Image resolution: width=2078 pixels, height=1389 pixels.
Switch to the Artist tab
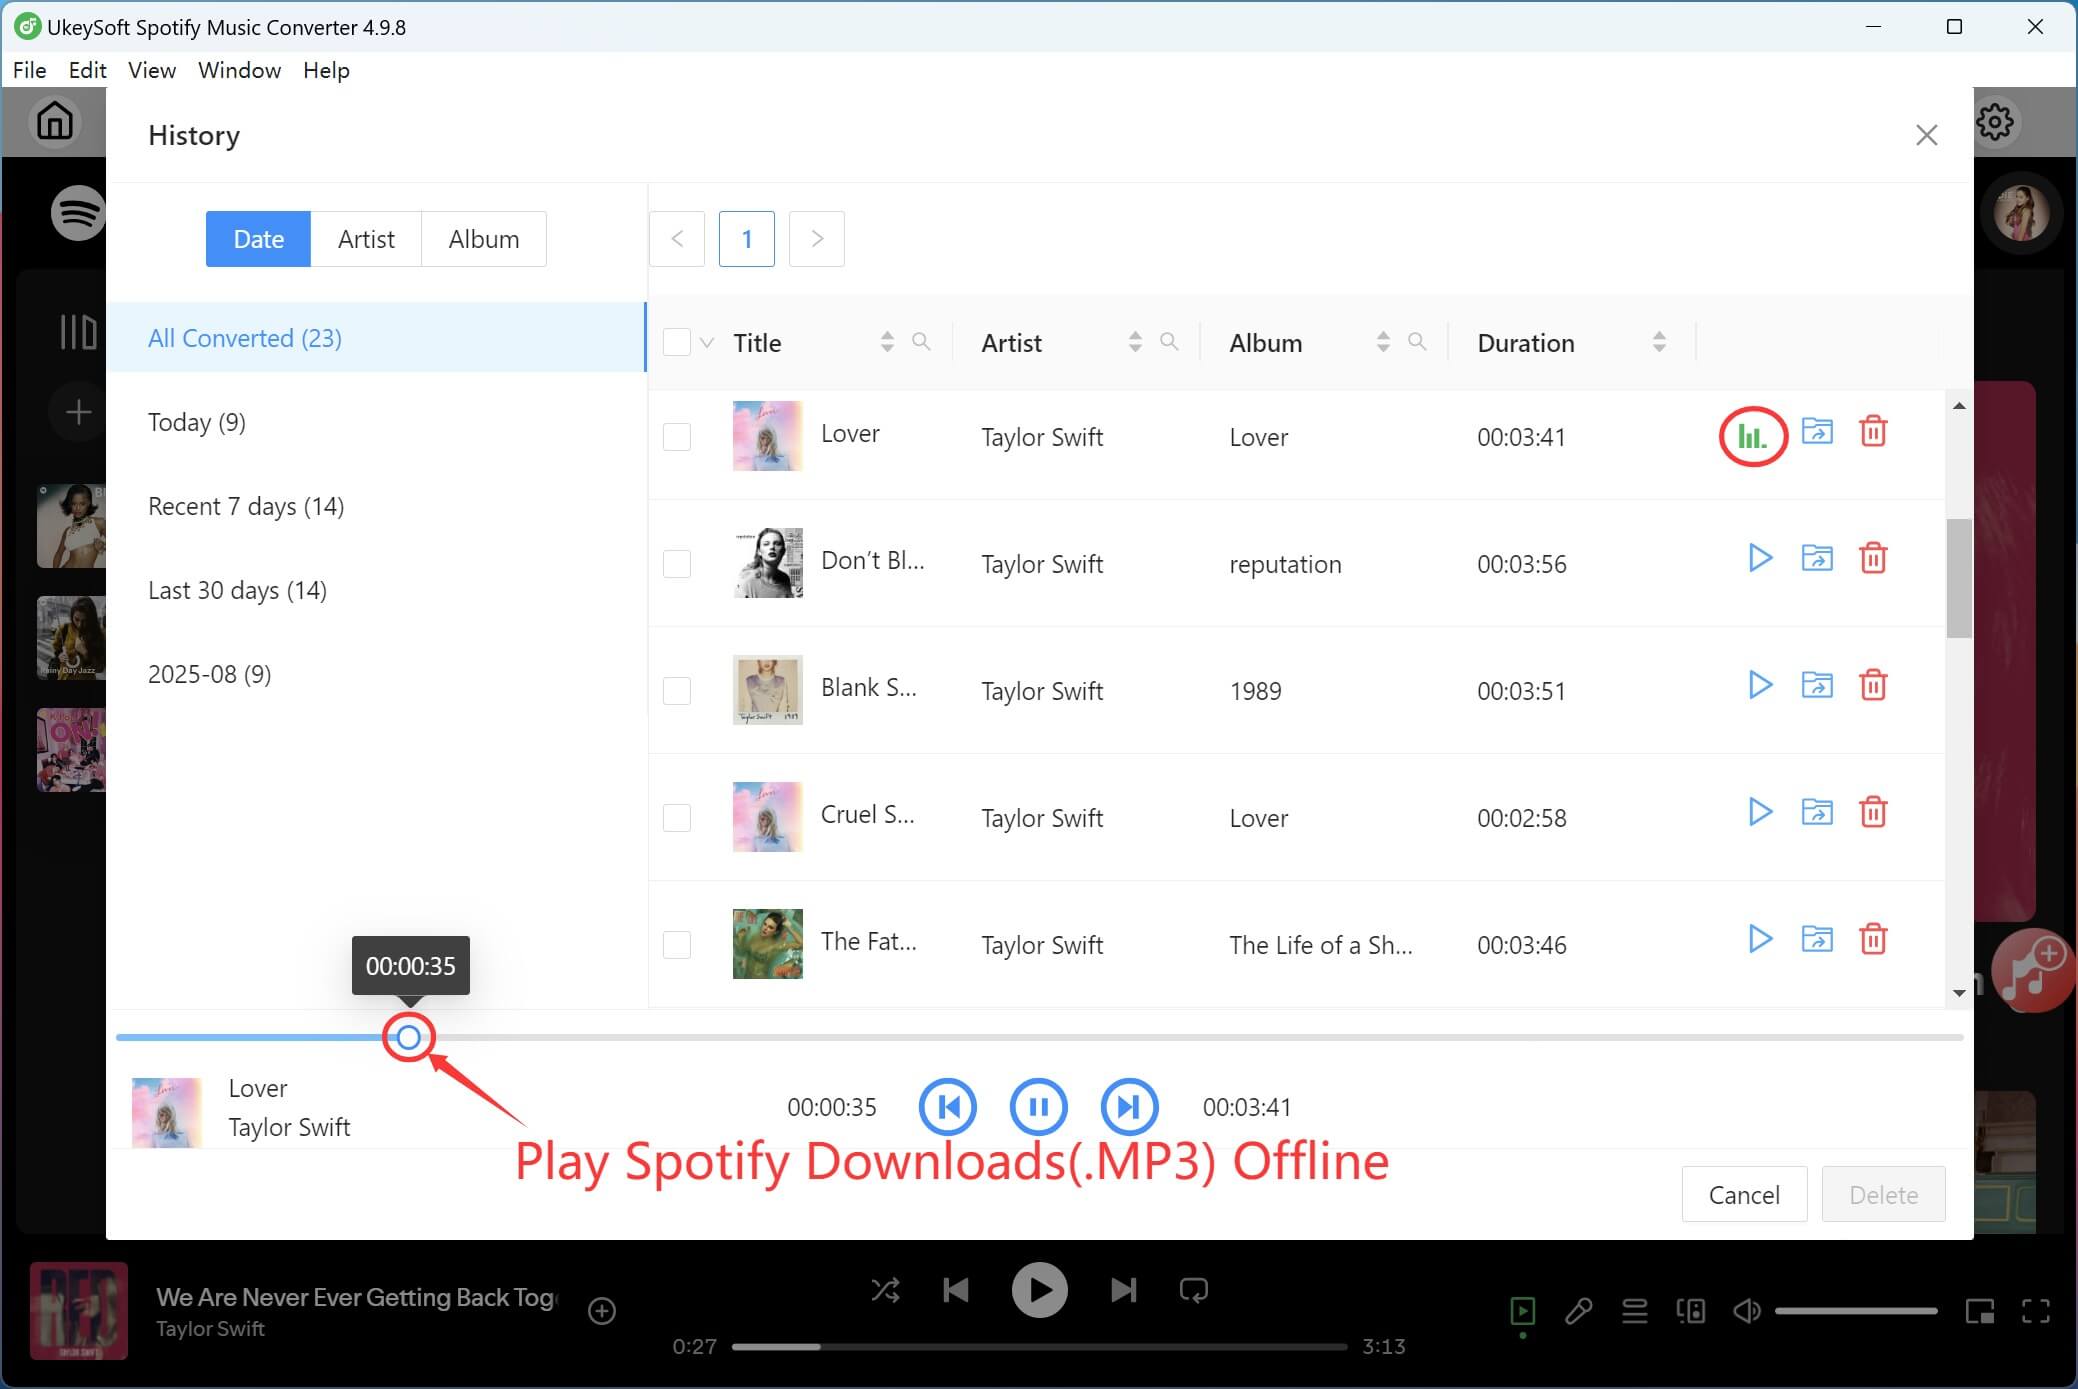(366, 238)
